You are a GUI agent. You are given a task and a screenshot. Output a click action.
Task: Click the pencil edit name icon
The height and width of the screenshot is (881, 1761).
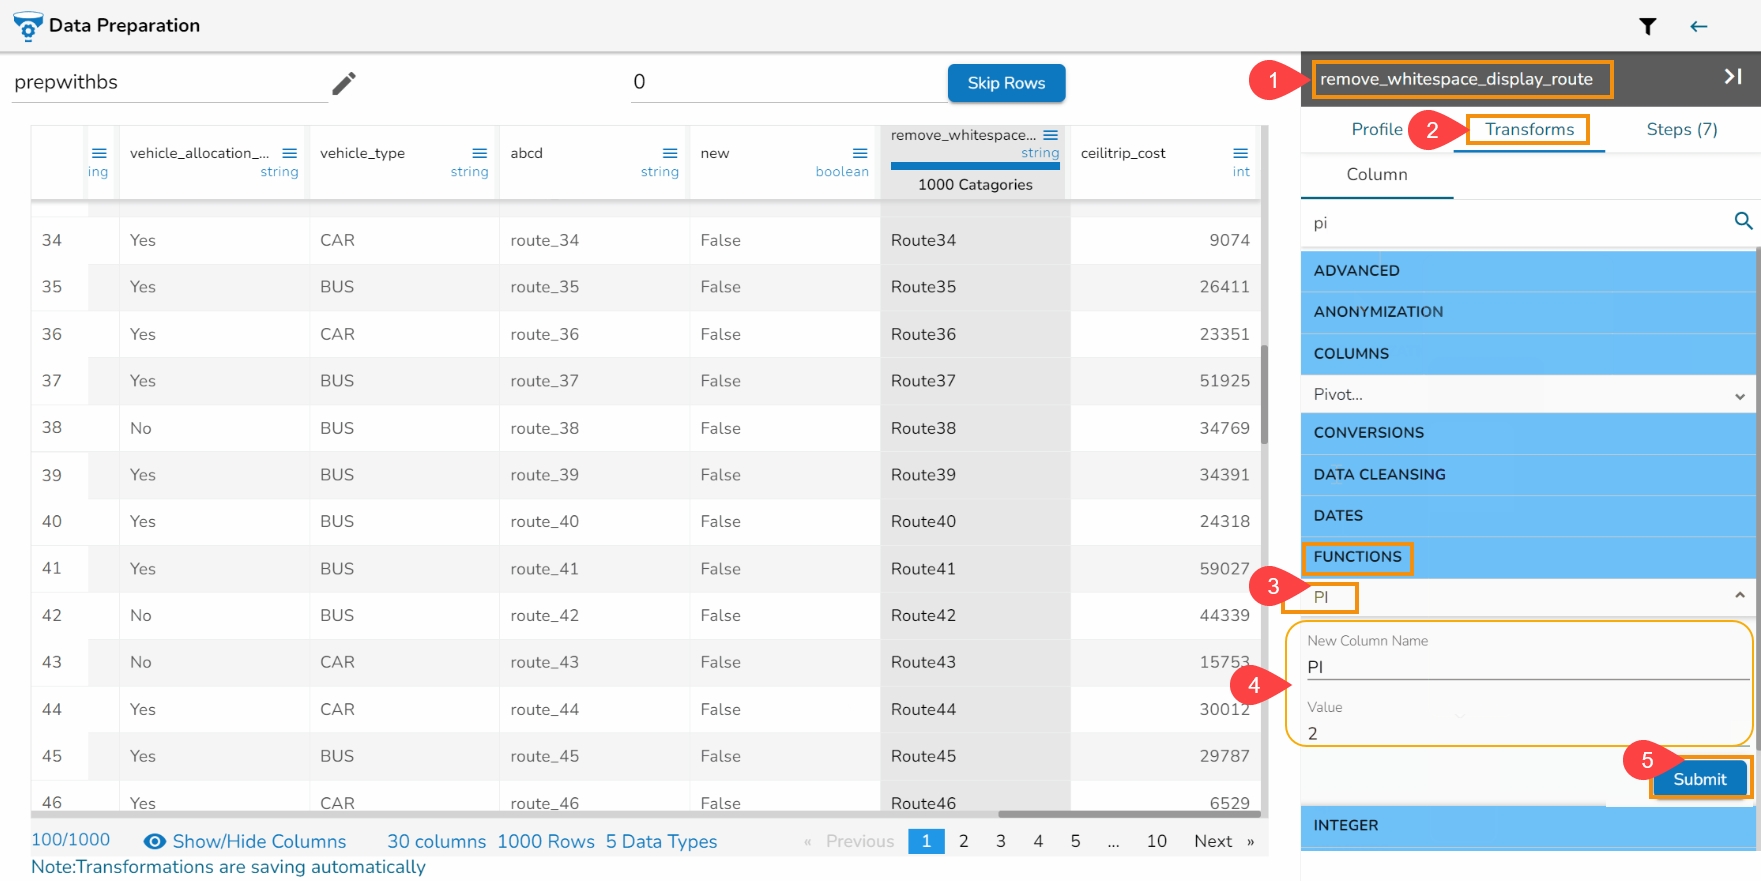click(x=344, y=83)
